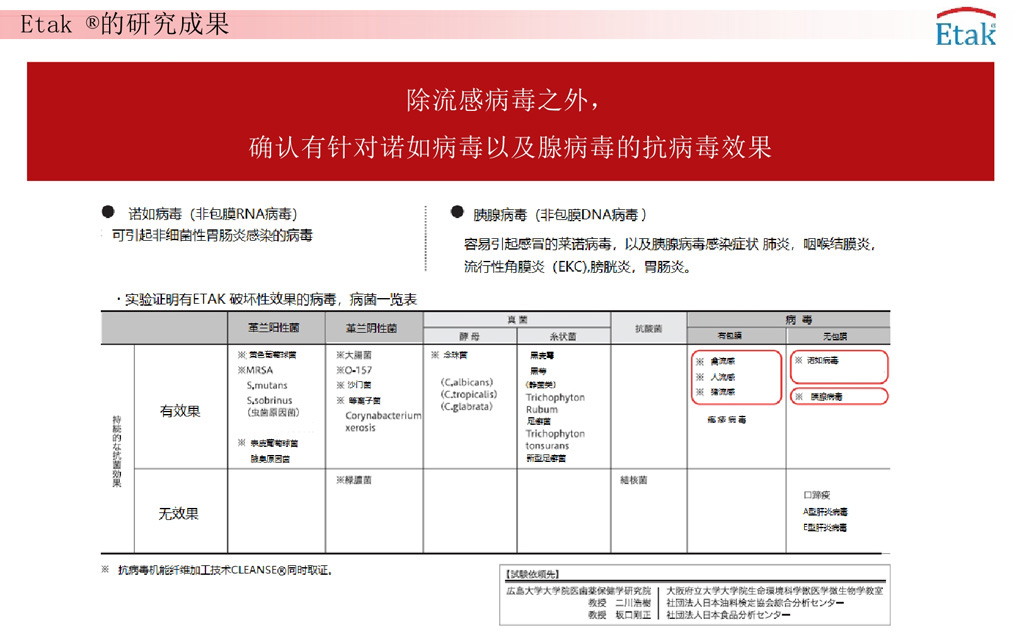Click the '大阪府立大学大学院生命環境科学獣医学微生物学教室' line
The width and height of the screenshot is (1024, 635).
point(775,591)
